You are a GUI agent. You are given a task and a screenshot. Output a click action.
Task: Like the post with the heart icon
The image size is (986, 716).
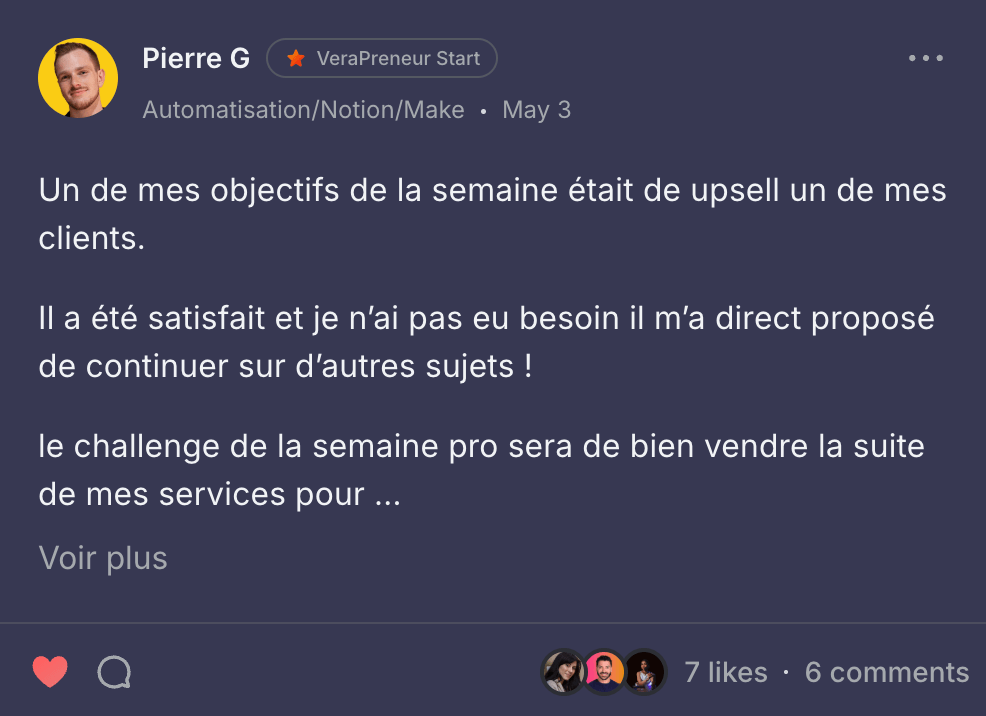[x=50, y=672]
